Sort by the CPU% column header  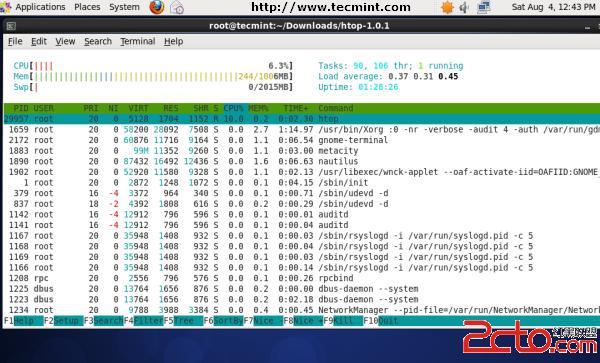(233, 108)
